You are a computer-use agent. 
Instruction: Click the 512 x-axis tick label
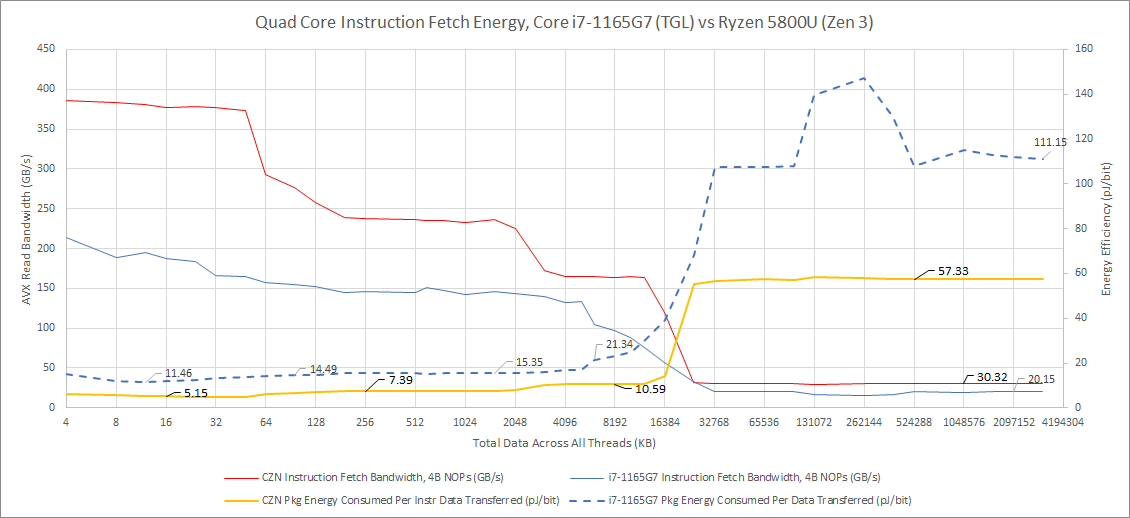coord(415,422)
